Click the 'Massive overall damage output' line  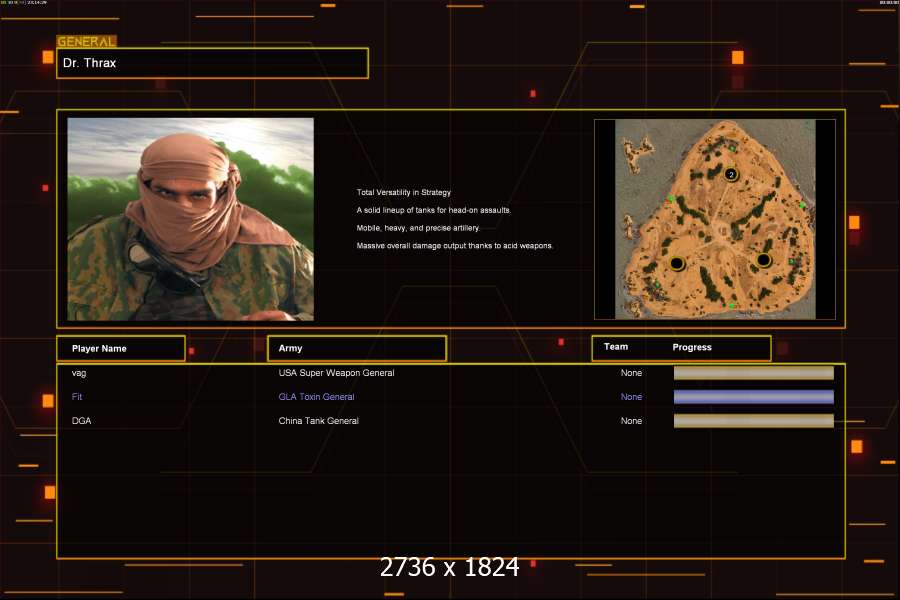pos(455,246)
